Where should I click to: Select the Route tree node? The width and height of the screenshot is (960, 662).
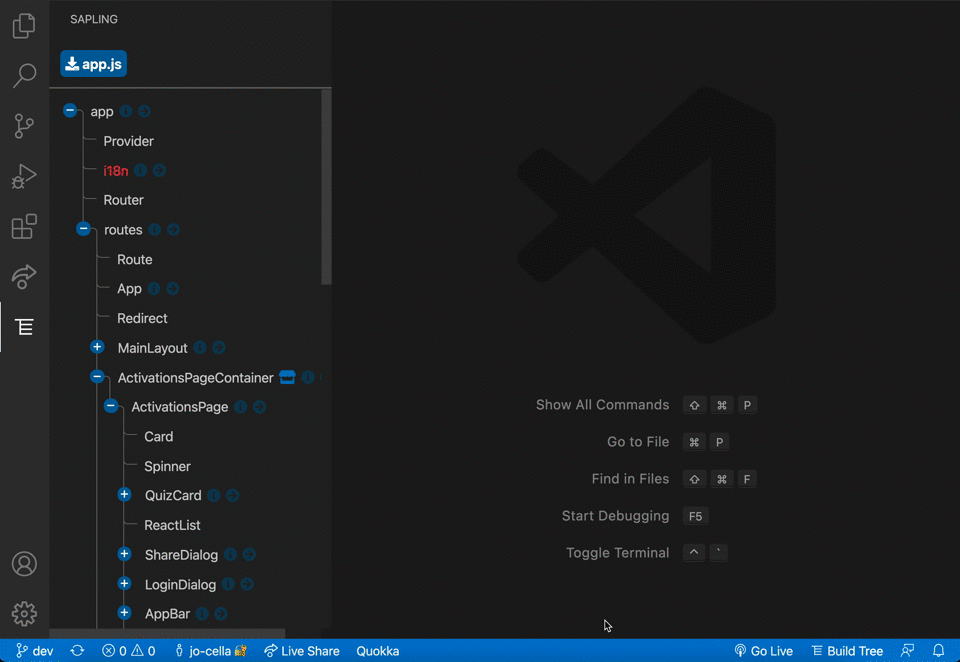(x=135, y=259)
